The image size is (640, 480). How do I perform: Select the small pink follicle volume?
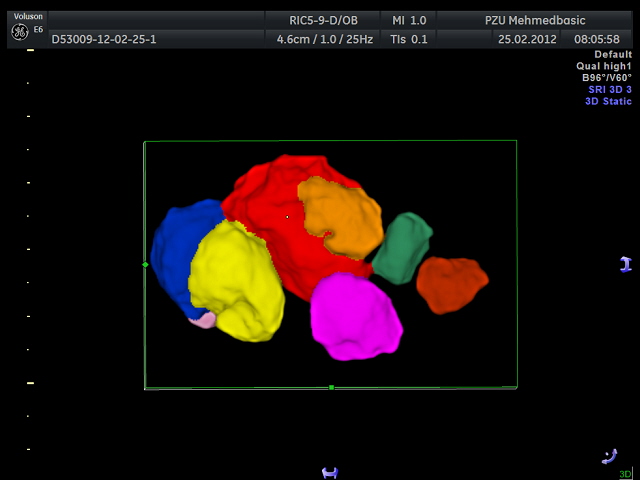(203, 320)
